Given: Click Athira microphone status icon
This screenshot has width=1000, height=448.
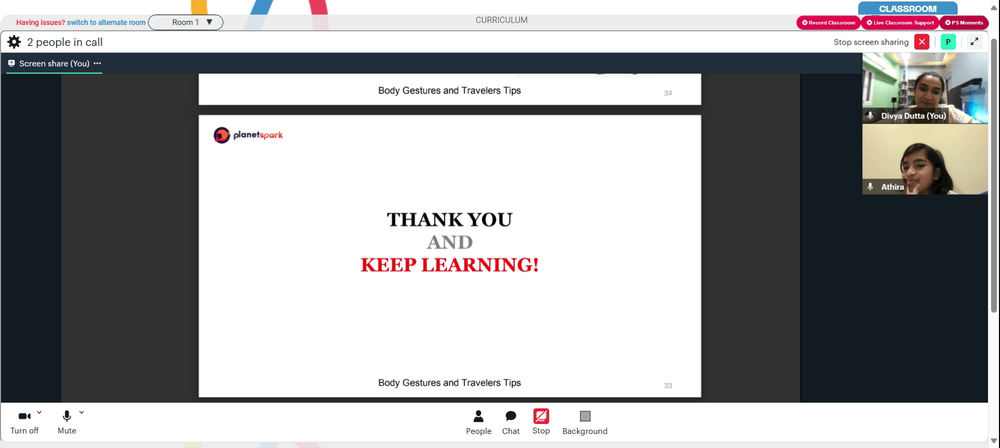Looking at the screenshot, I should (870, 187).
